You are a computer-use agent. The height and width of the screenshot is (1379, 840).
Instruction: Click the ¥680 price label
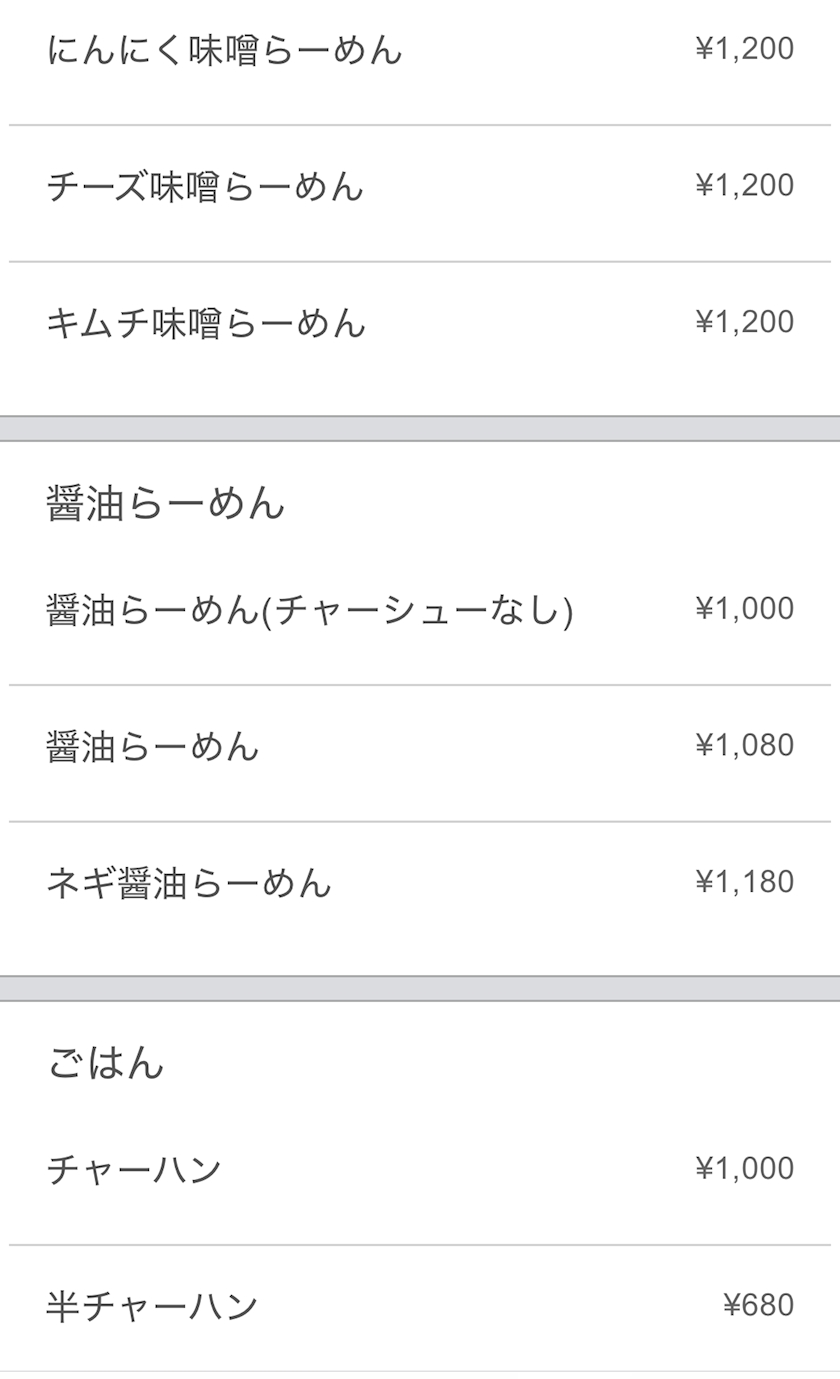(x=758, y=1306)
